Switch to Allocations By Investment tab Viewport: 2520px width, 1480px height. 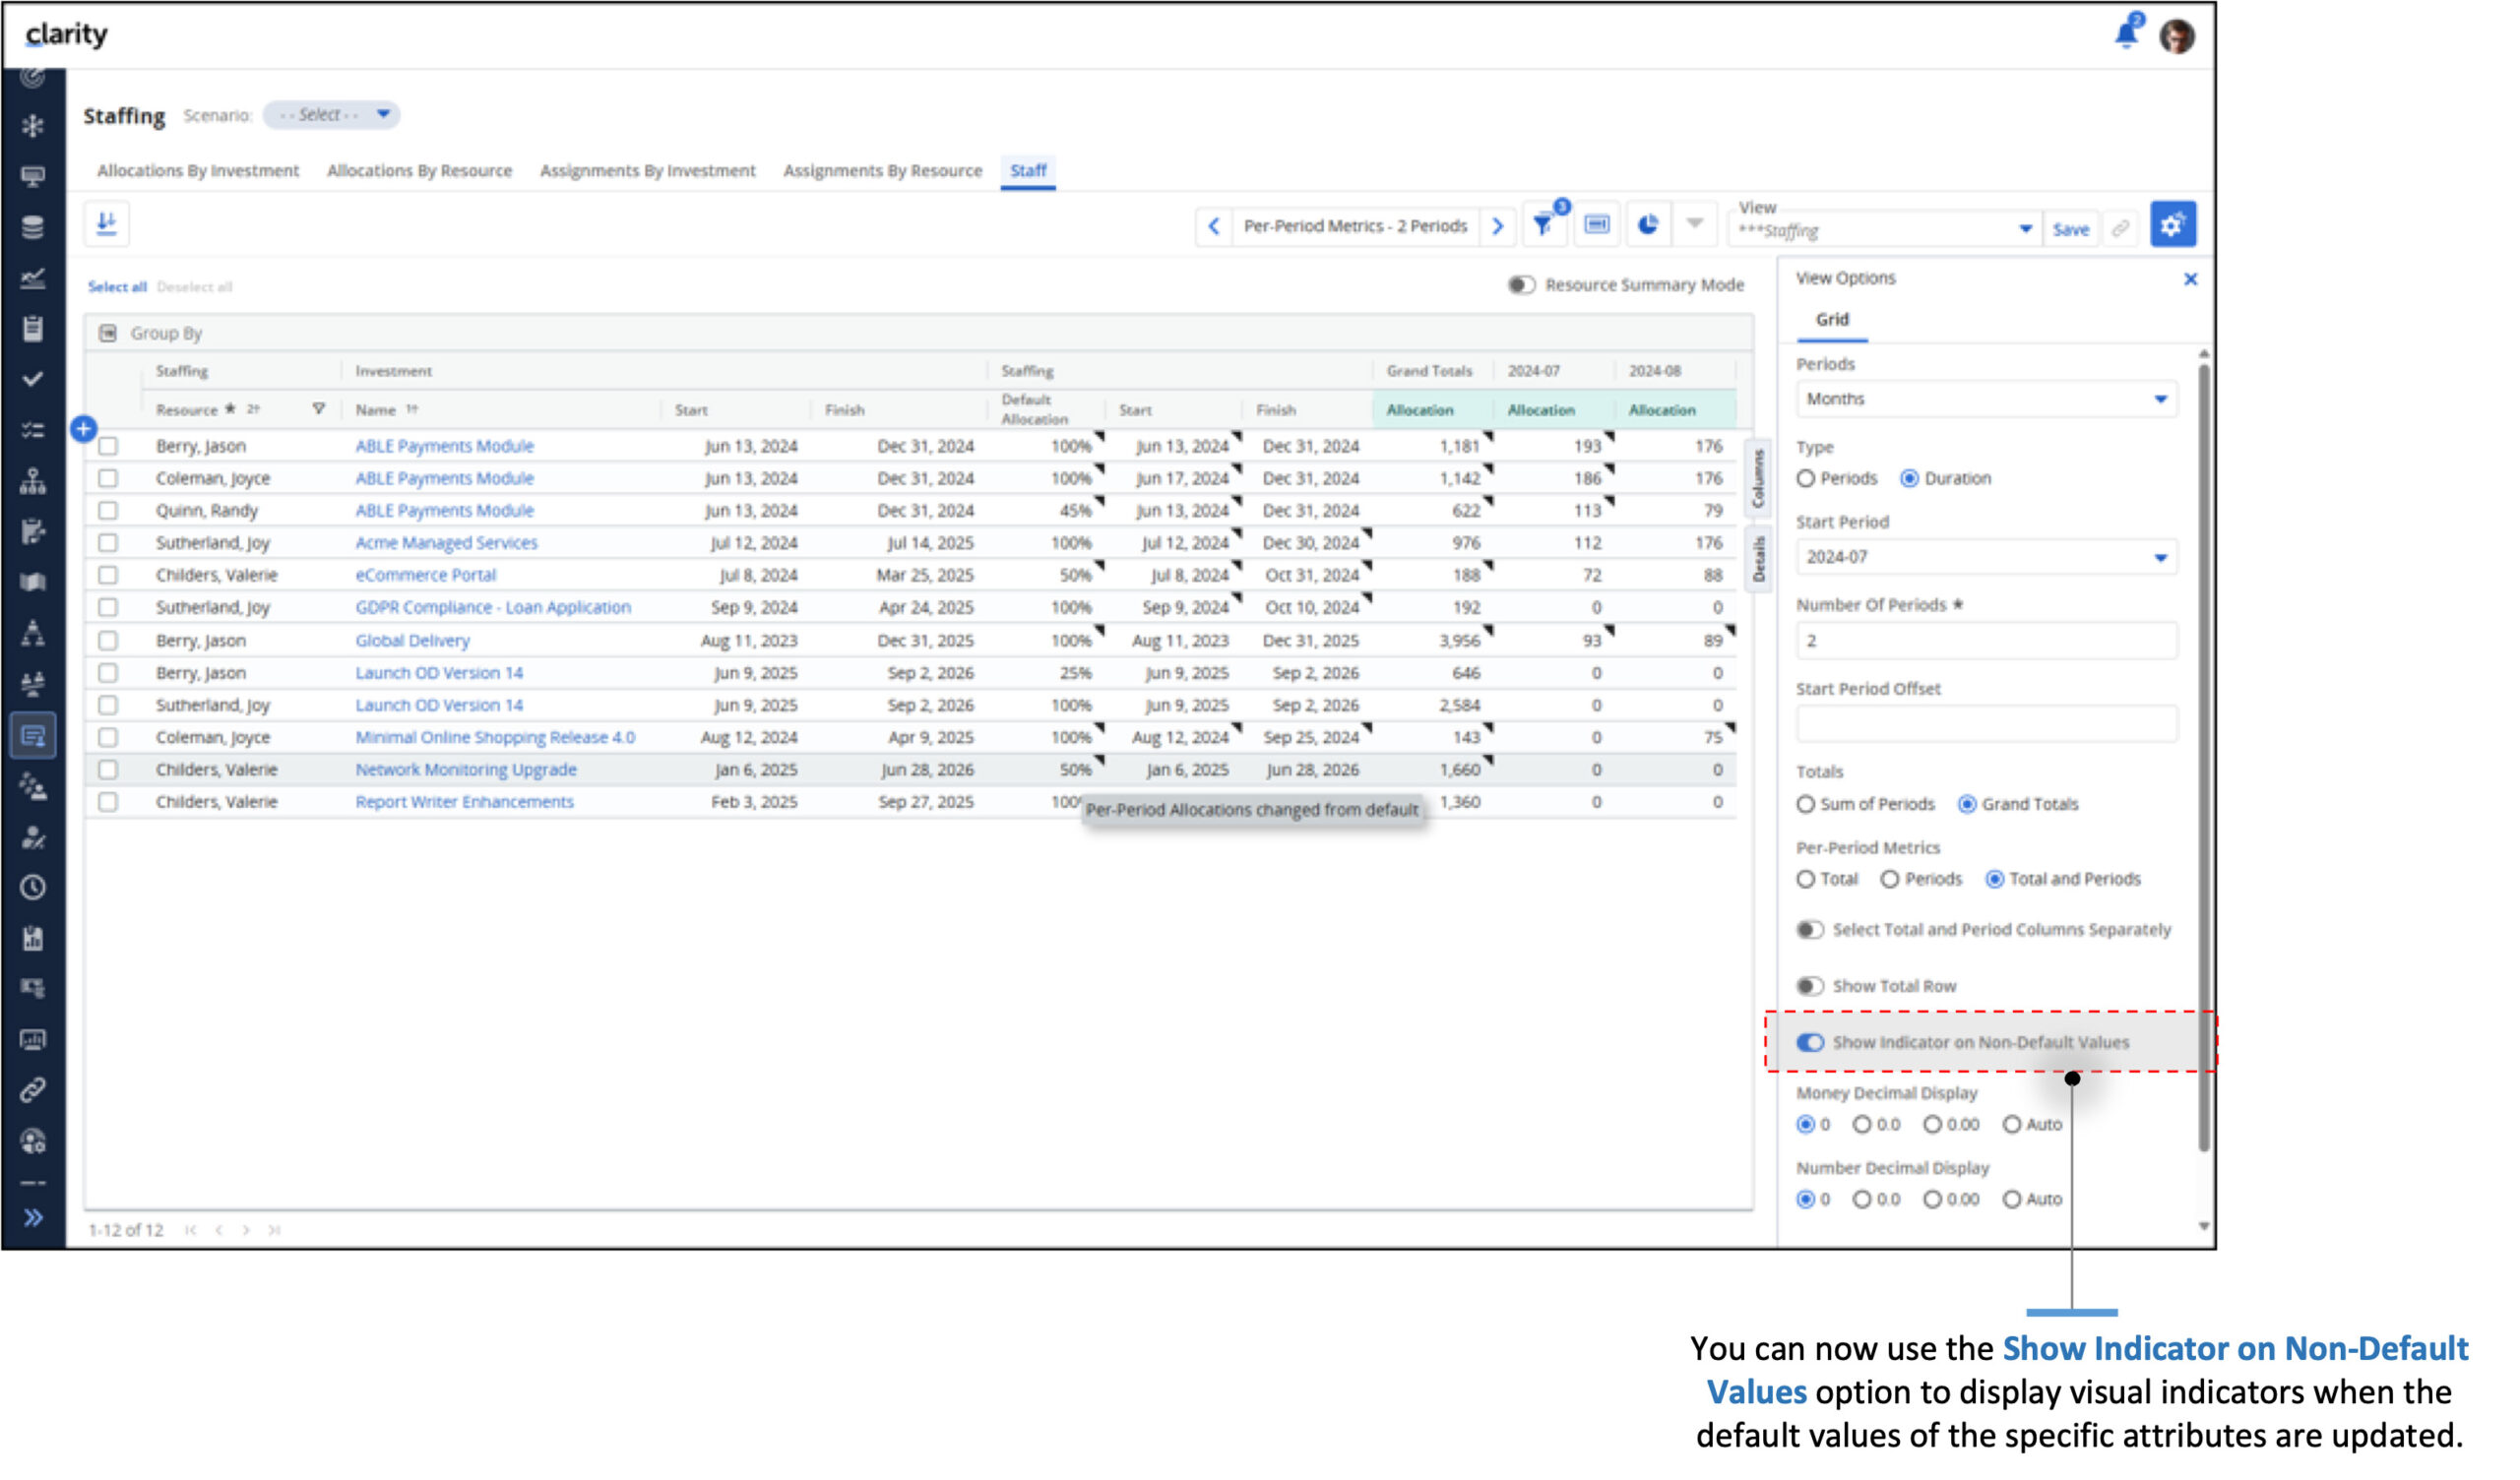(198, 171)
